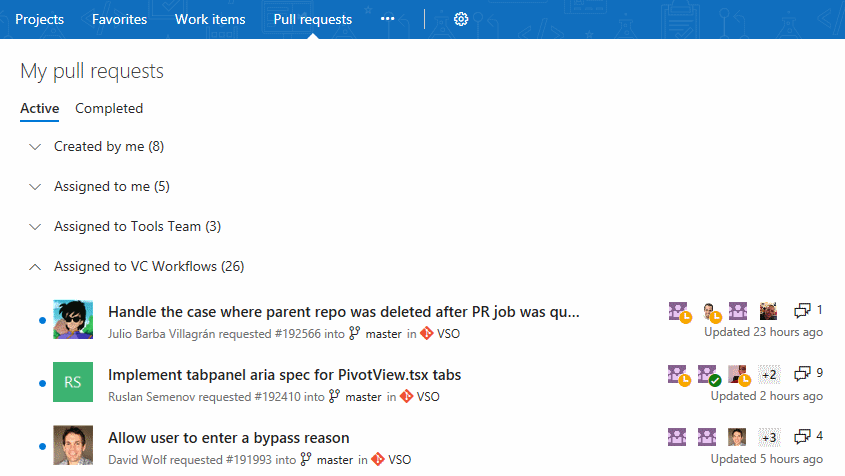Image resolution: width=845 pixels, height=476 pixels.
Task: Click comment icon on parent repo pull request
Action: click(802, 311)
